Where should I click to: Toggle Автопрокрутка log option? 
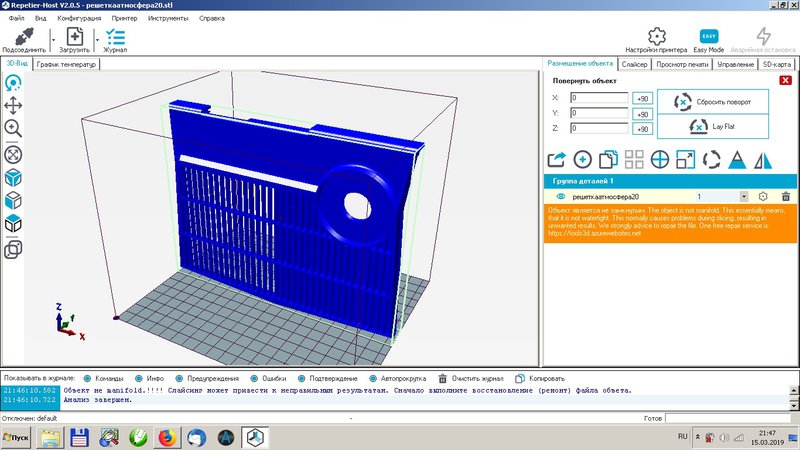[397, 379]
